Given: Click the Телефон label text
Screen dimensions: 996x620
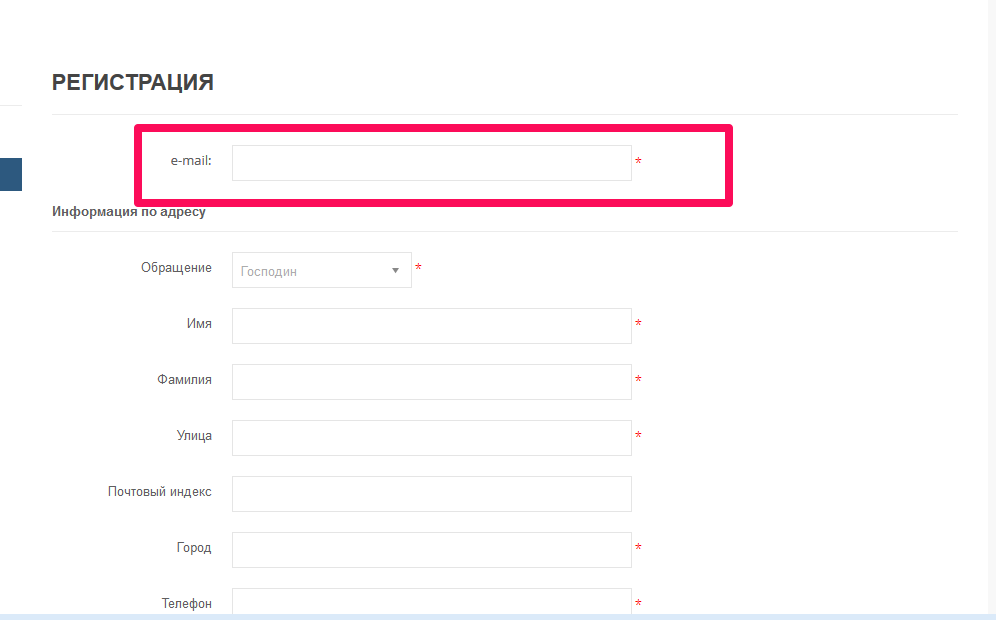Looking at the screenshot, I should pos(187,603).
